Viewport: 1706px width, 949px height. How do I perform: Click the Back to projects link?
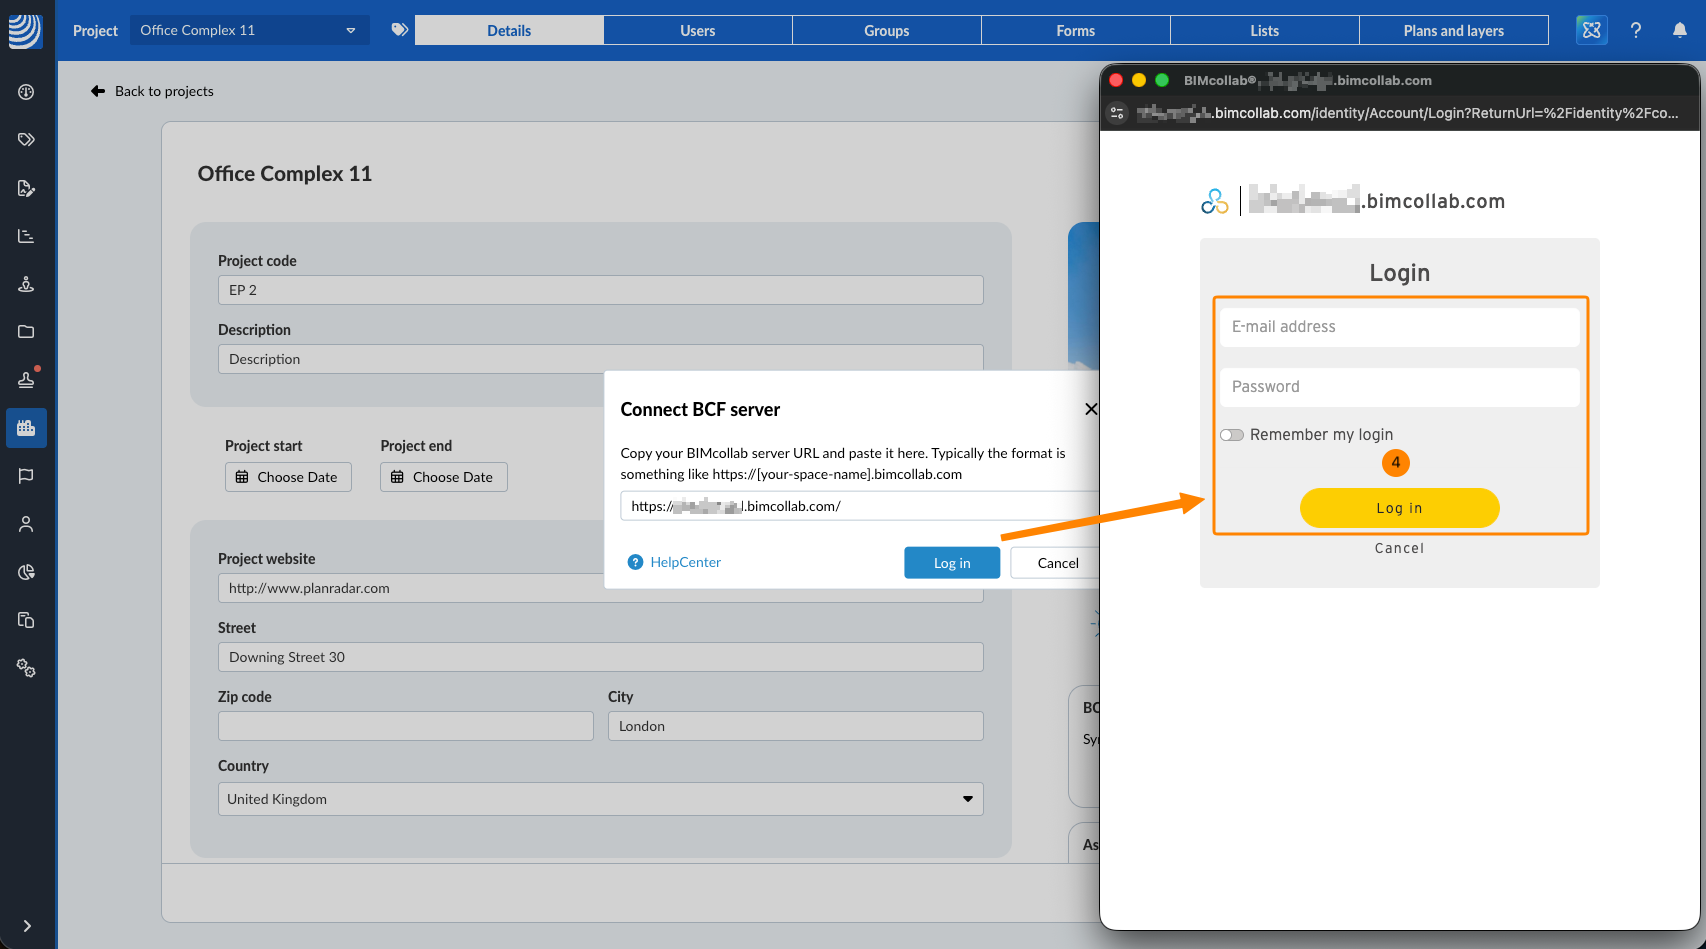coord(164,91)
